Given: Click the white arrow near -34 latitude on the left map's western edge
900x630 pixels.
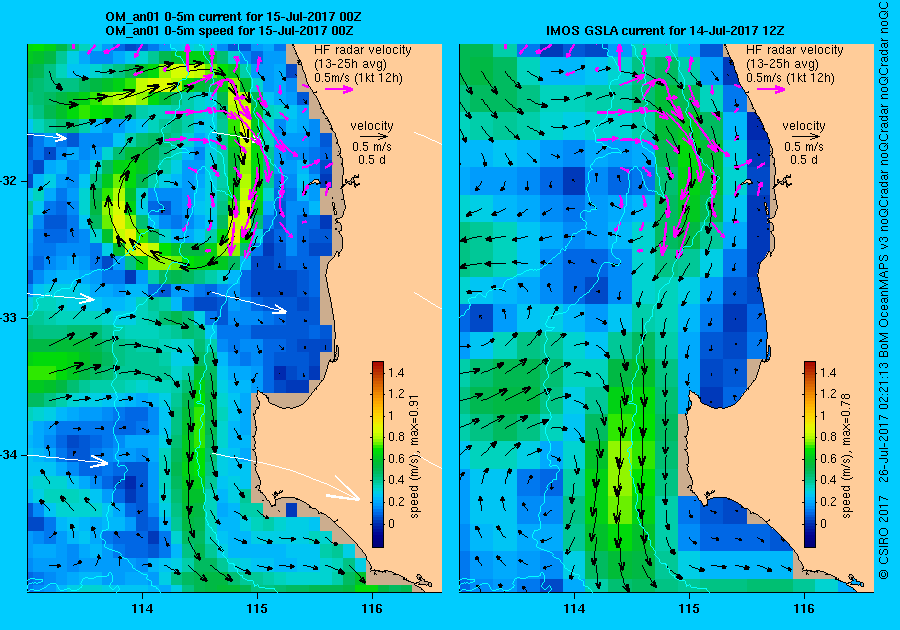Looking at the screenshot, I should pos(68,460).
